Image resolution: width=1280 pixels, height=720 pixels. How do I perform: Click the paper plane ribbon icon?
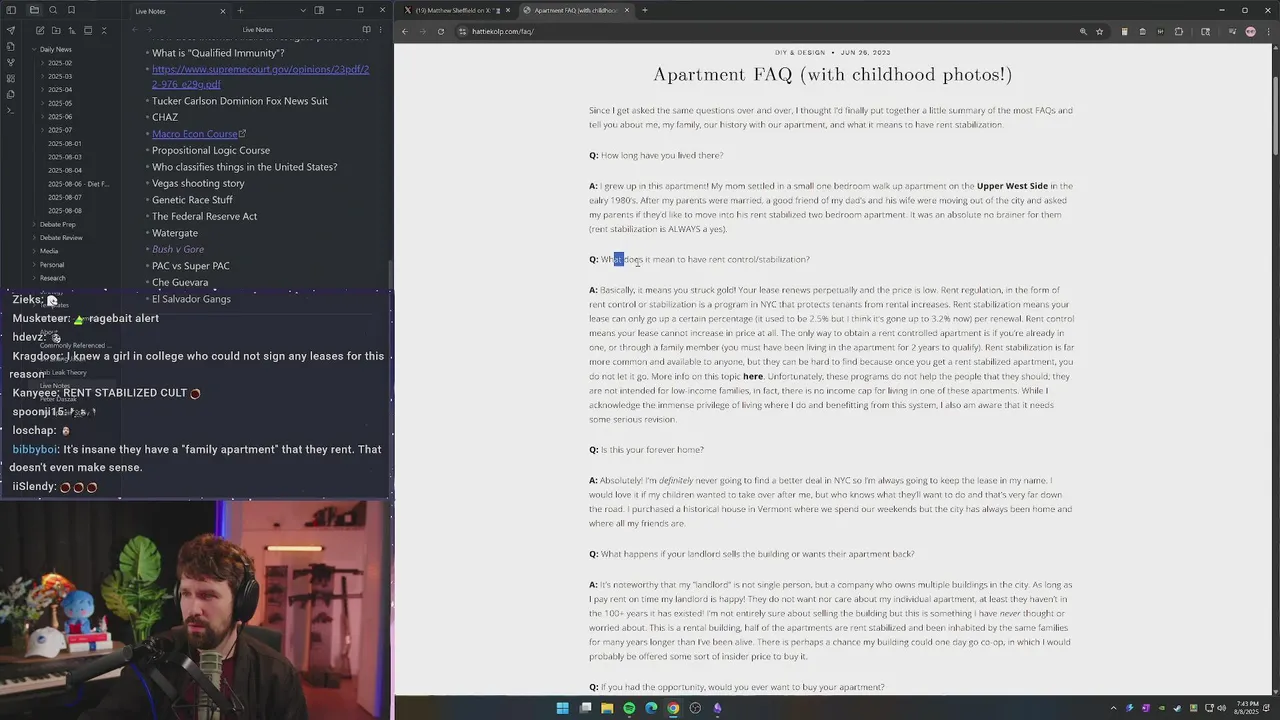11,30
